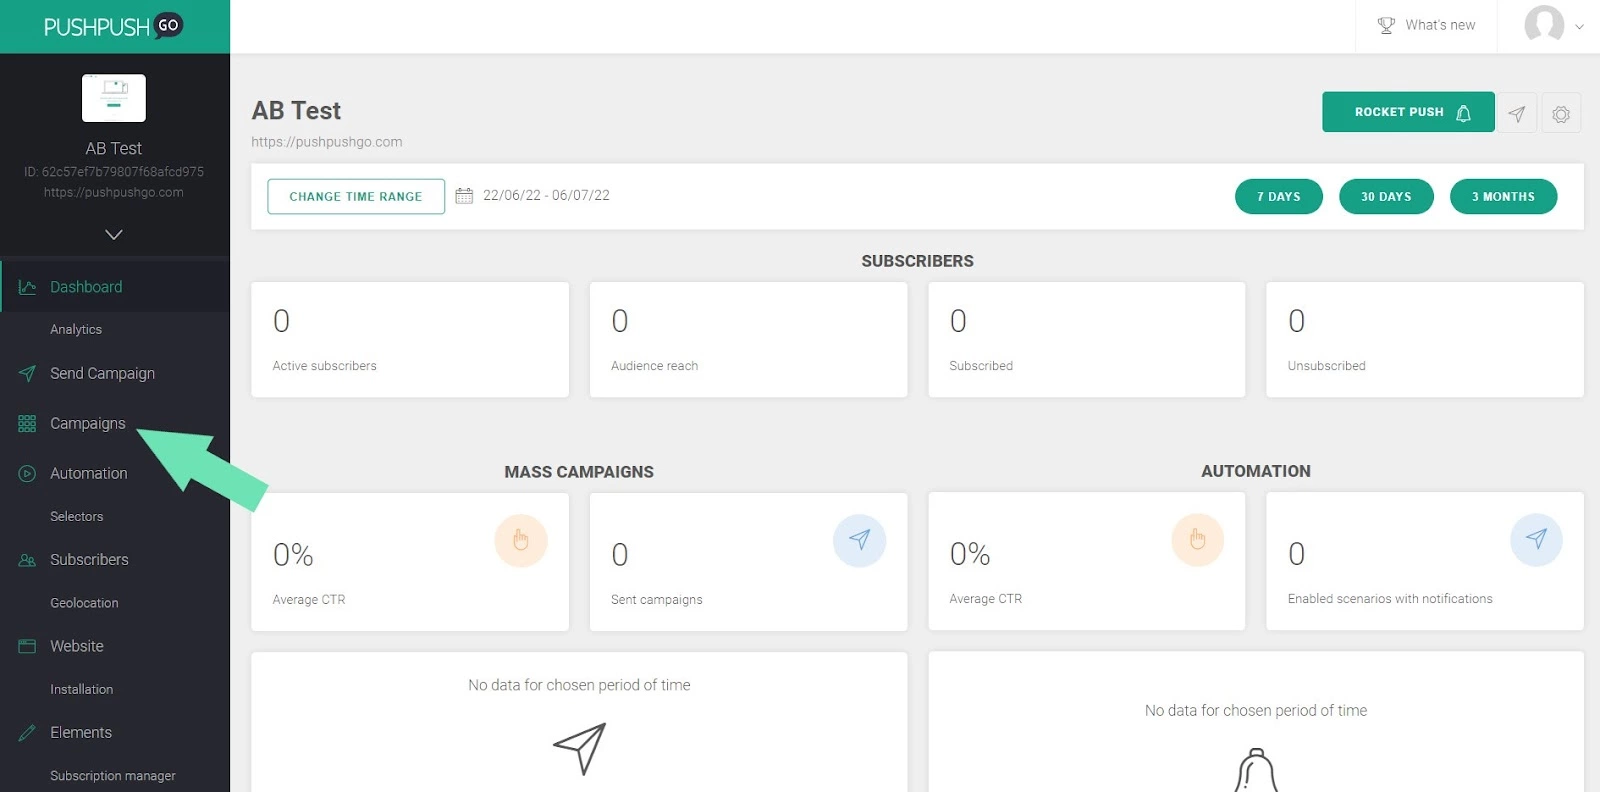Click the Send Campaign paper plane icon

(x=27, y=373)
